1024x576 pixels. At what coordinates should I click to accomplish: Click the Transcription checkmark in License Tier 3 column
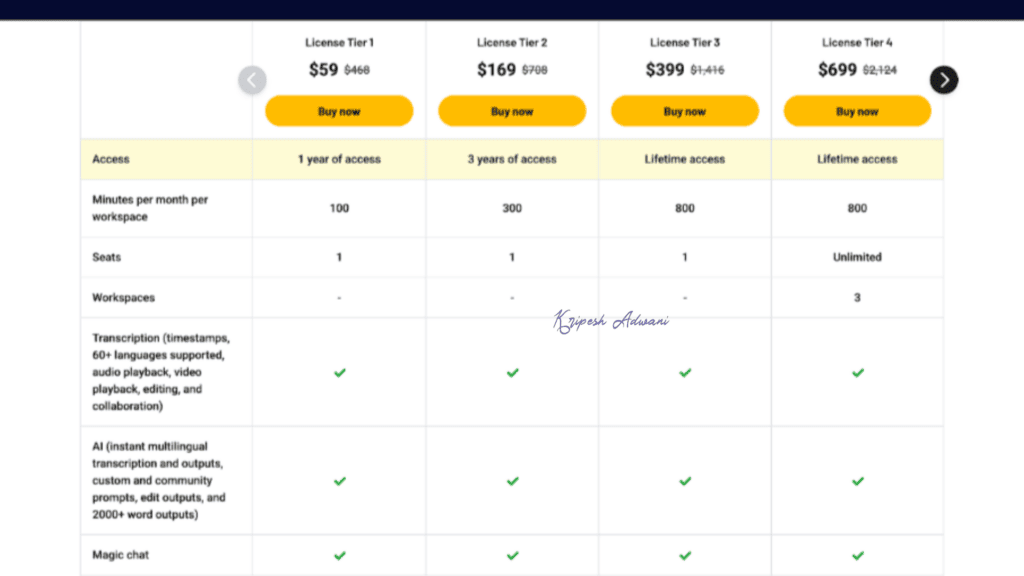pos(685,372)
